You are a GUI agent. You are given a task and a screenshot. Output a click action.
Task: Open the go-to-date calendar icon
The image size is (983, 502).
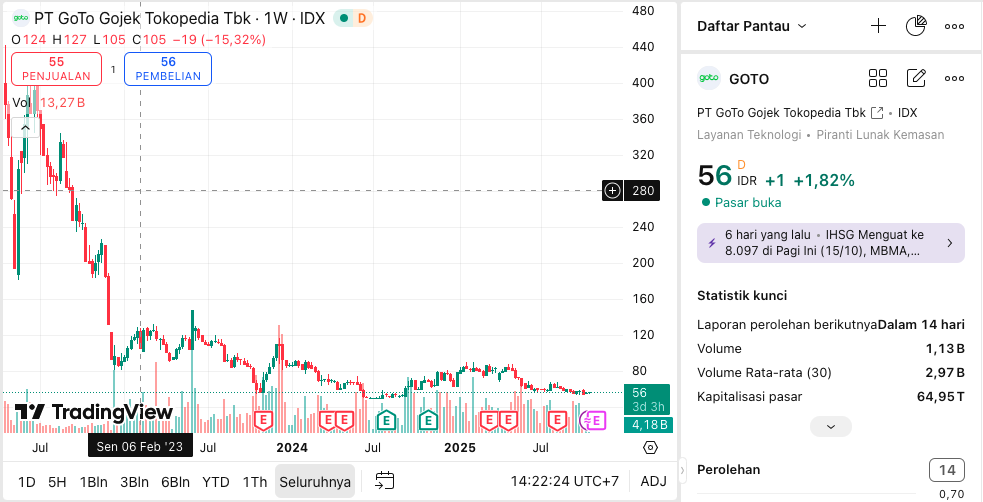click(384, 481)
